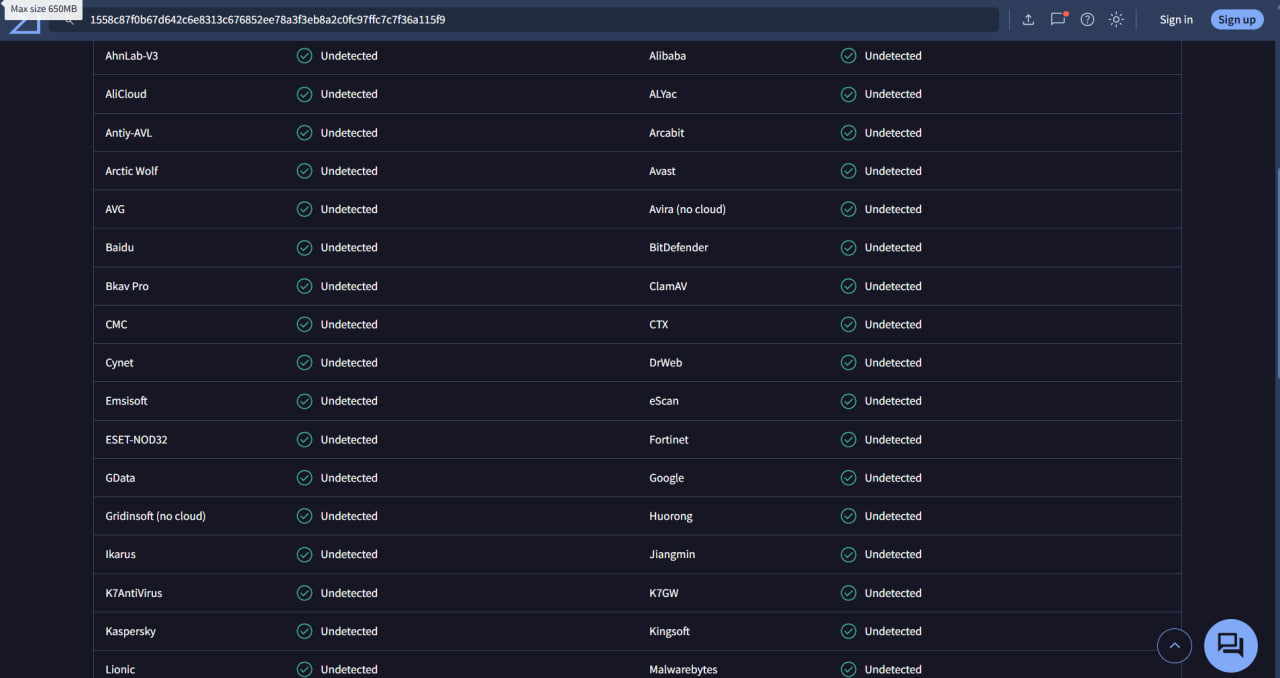Select the Avira (no cloud) vendor name
1280x678 pixels.
pos(687,209)
